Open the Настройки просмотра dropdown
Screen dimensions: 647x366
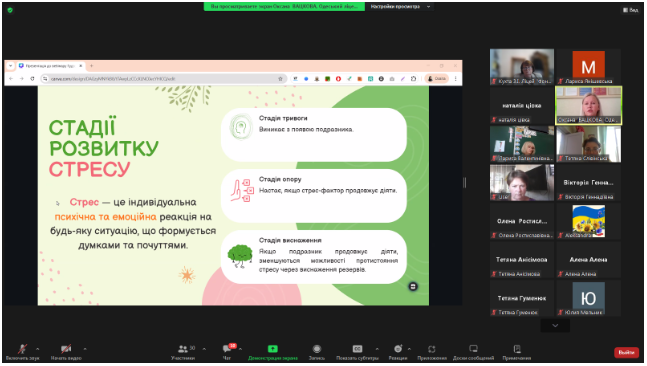[400, 7]
